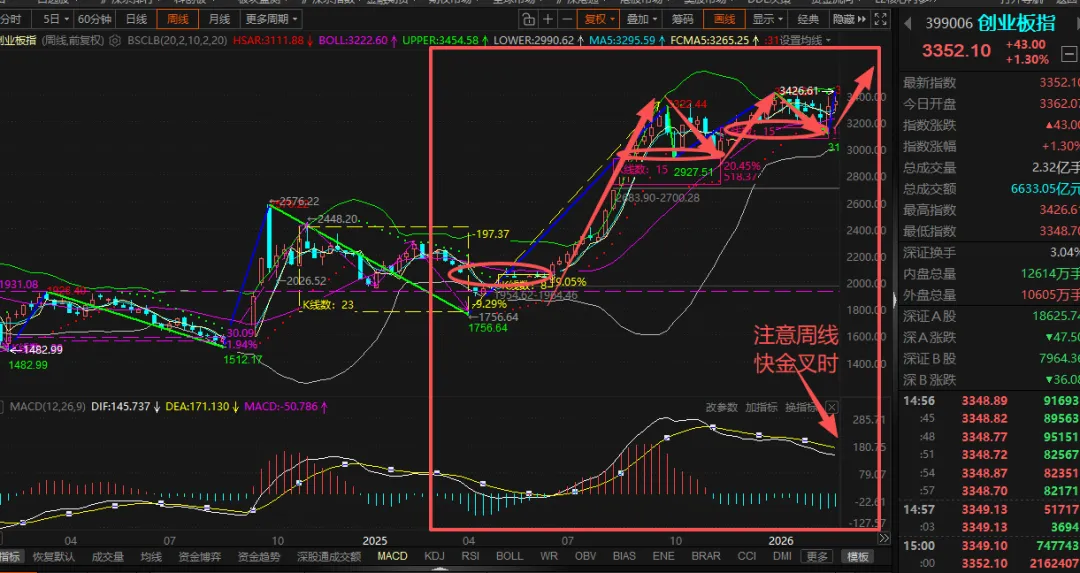The image size is (1080, 573).
Task: Click the 创业板指 index name
Action: coord(1017,24)
